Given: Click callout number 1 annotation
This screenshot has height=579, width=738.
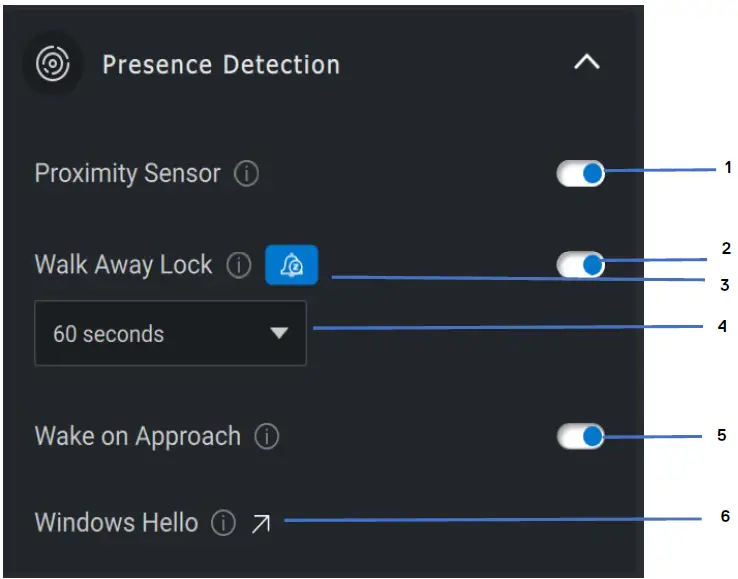Looking at the screenshot, I should click(x=728, y=167).
